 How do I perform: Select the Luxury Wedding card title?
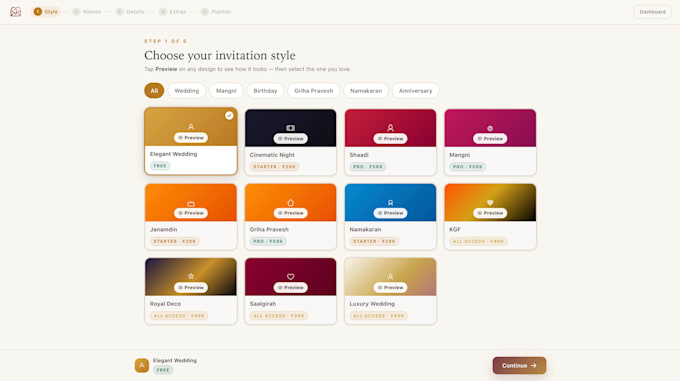(x=372, y=304)
